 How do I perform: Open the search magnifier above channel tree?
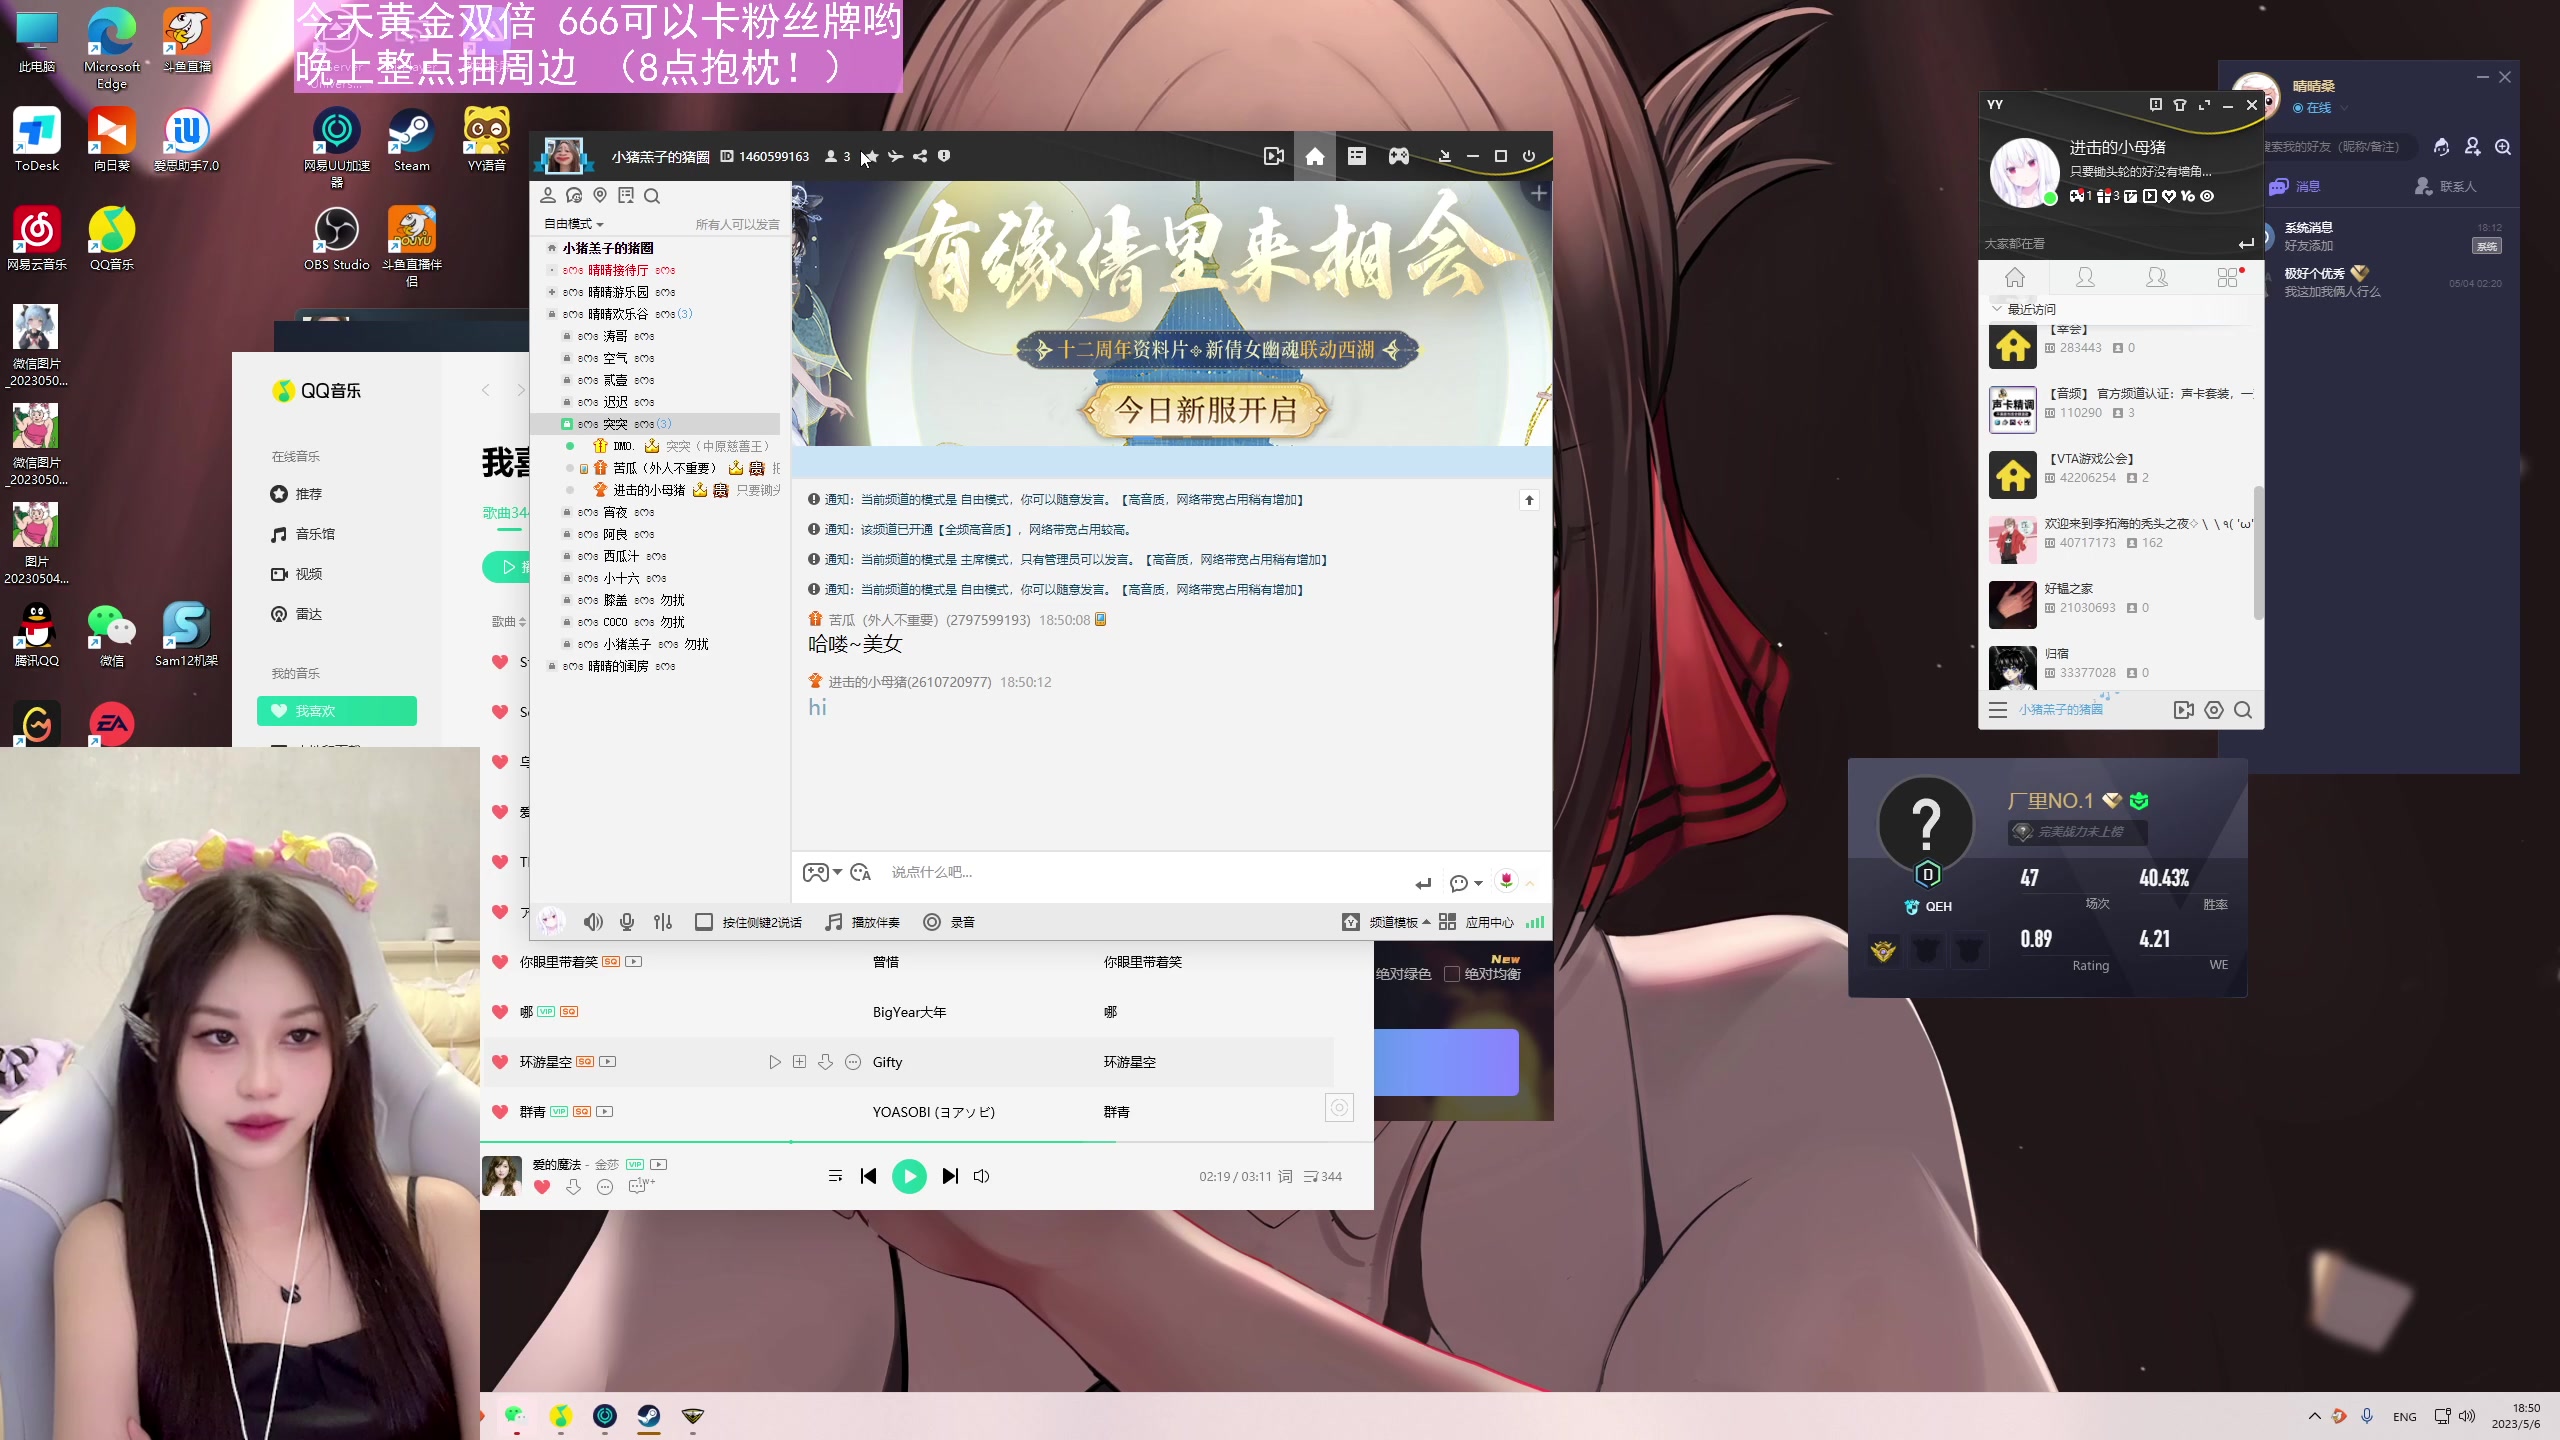click(x=651, y=196)
